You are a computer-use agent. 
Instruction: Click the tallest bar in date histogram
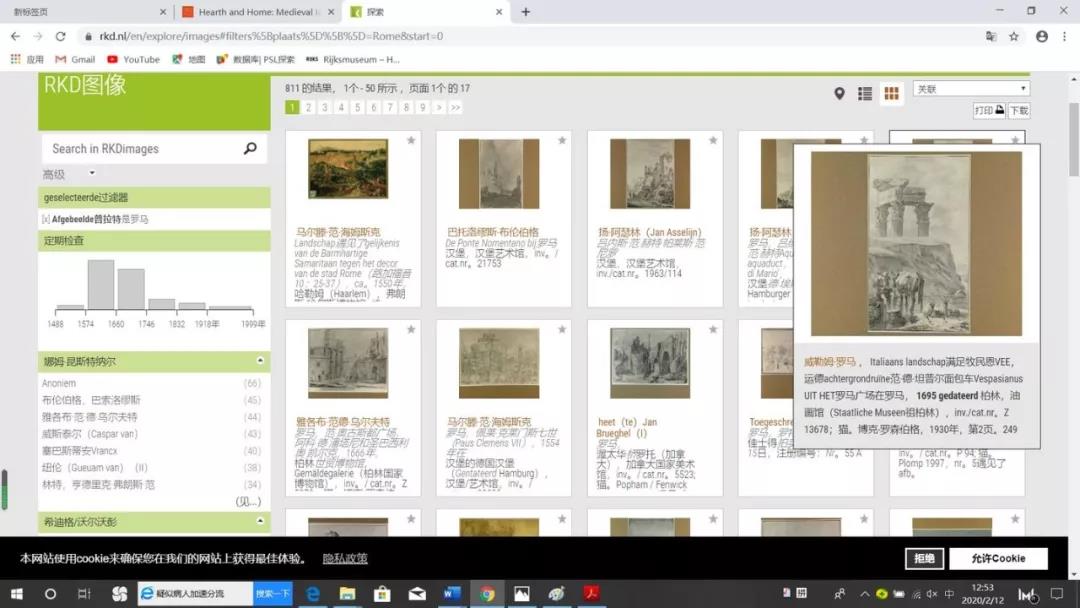coord(101,285)
